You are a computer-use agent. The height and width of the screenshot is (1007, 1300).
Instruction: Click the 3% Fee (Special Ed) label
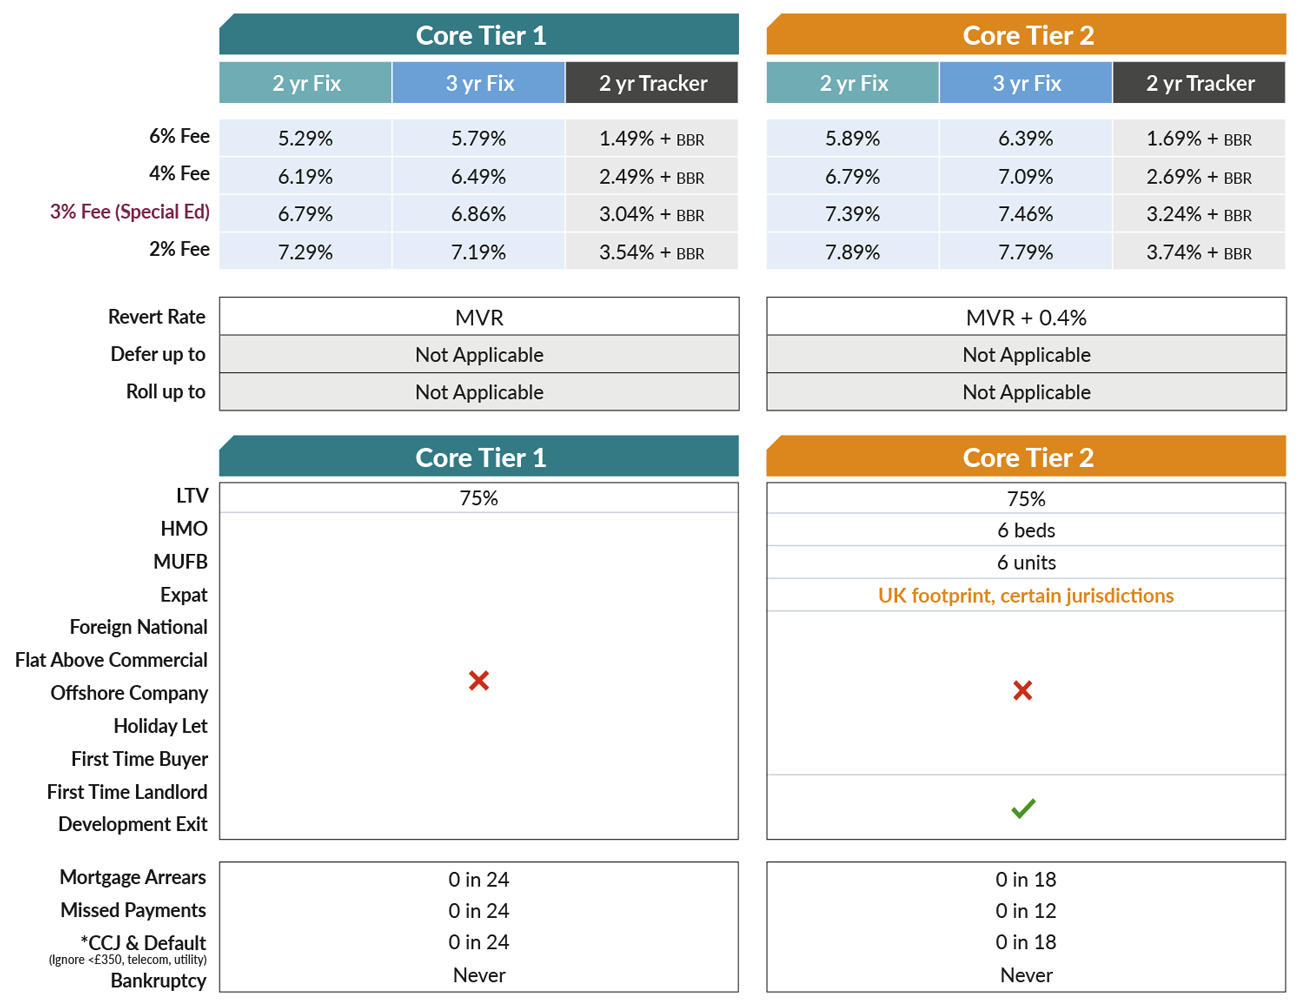pyautogui.click(x=130, y=212)
